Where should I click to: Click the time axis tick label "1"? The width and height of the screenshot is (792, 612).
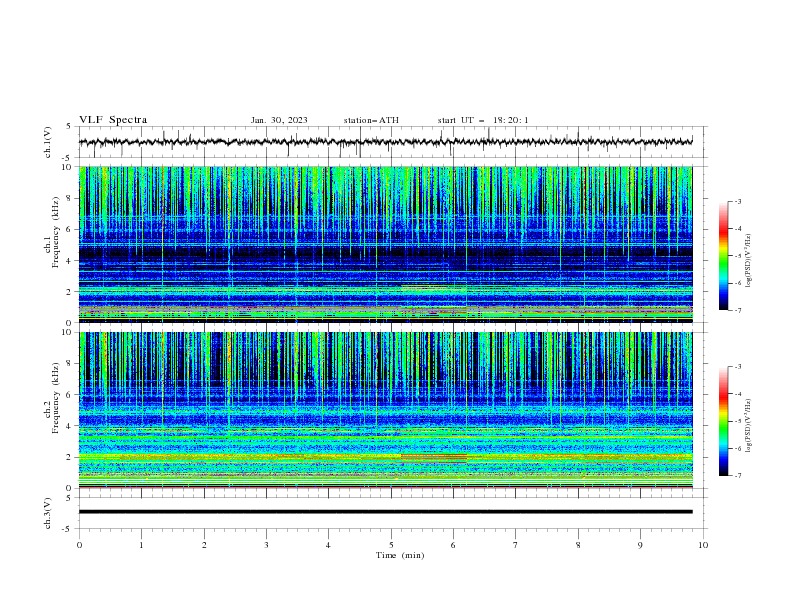[x=141, y=545]
